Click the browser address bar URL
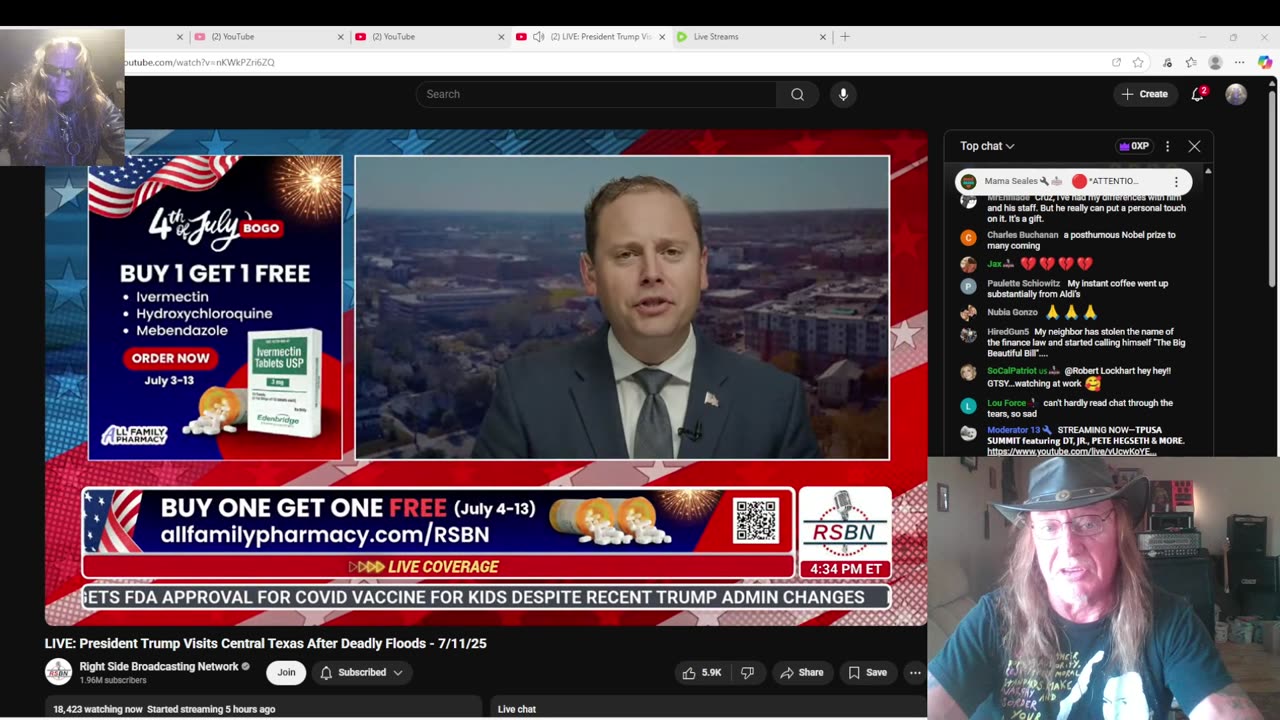This screenshot has width=1280, height=720. 200,62
